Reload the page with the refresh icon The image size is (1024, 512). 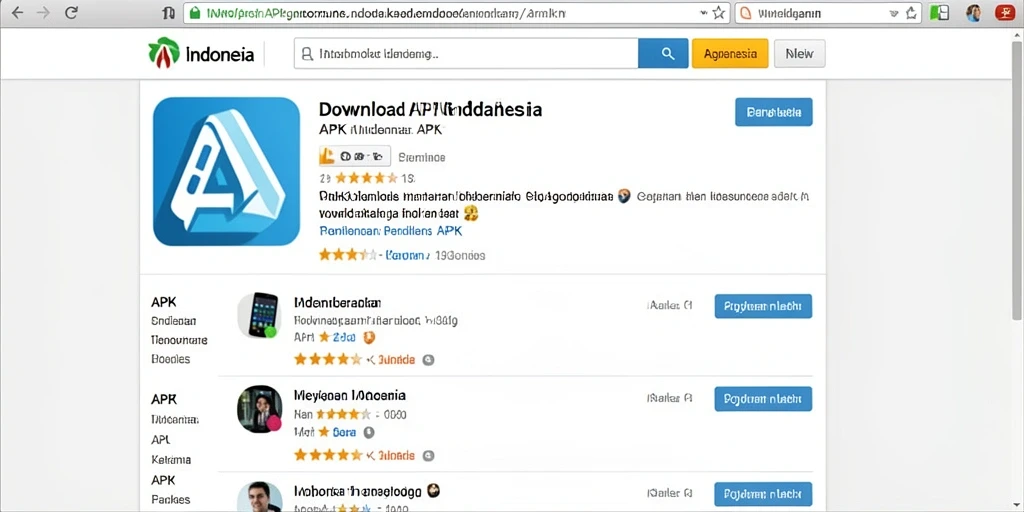(72, 12)
